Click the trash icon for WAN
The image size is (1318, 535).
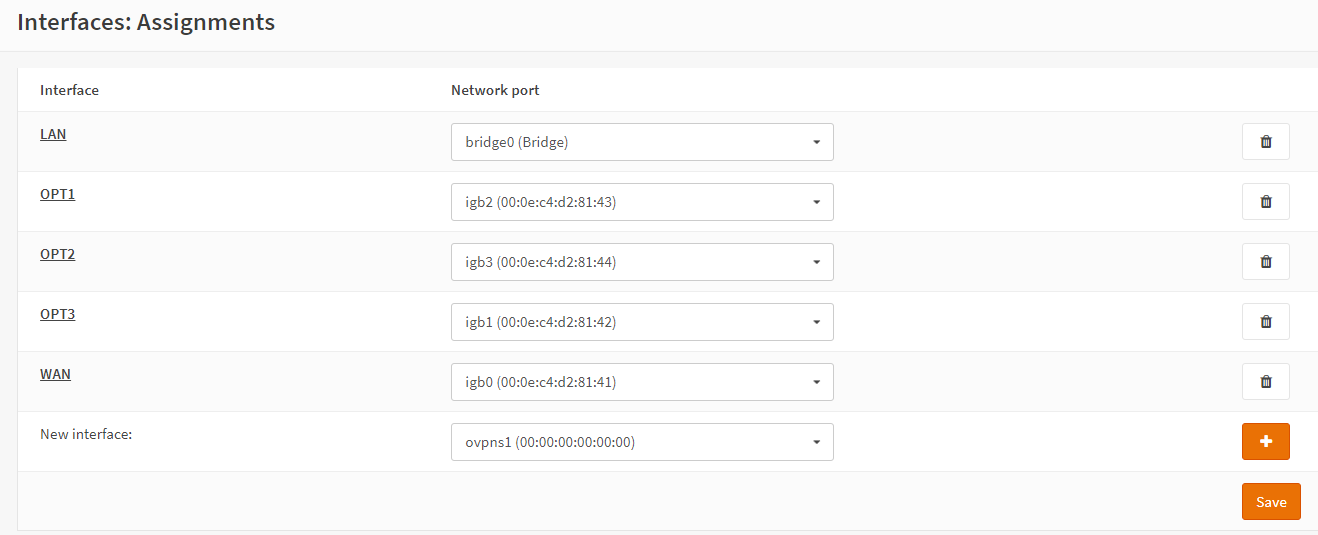[x=1265, y=382]
